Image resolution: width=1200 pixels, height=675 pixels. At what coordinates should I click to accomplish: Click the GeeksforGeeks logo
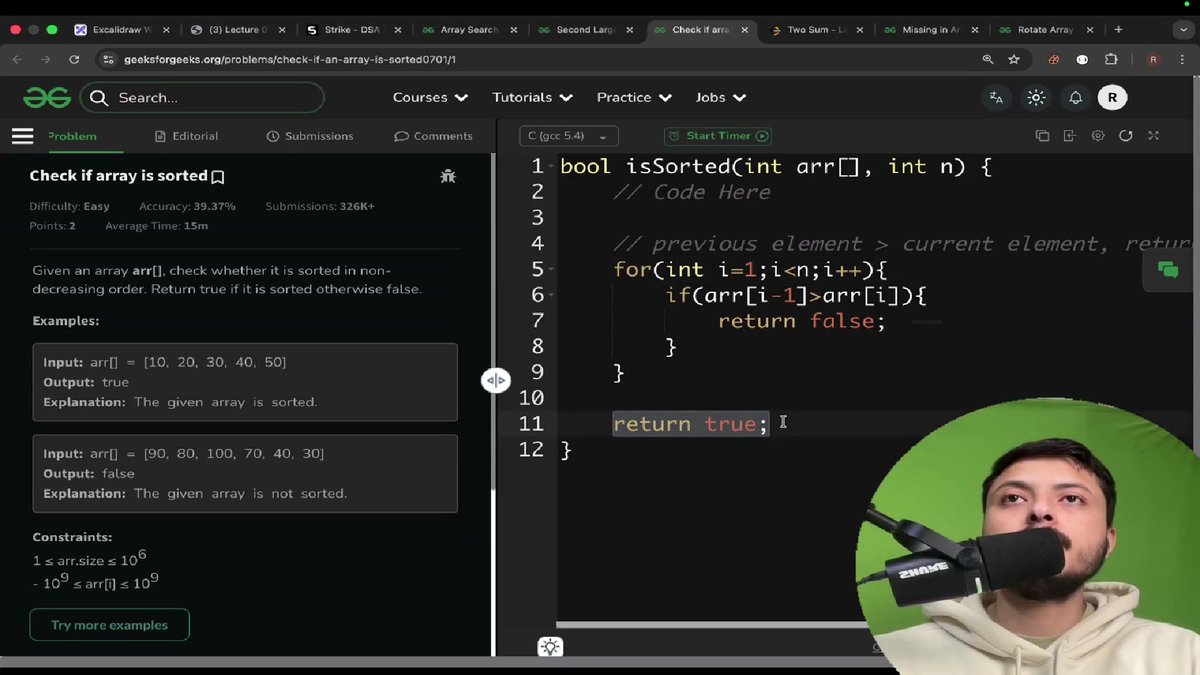coord(47,97)
